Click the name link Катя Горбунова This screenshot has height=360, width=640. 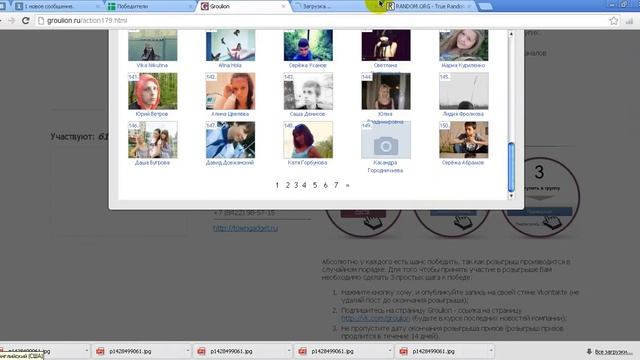point(307,162)
